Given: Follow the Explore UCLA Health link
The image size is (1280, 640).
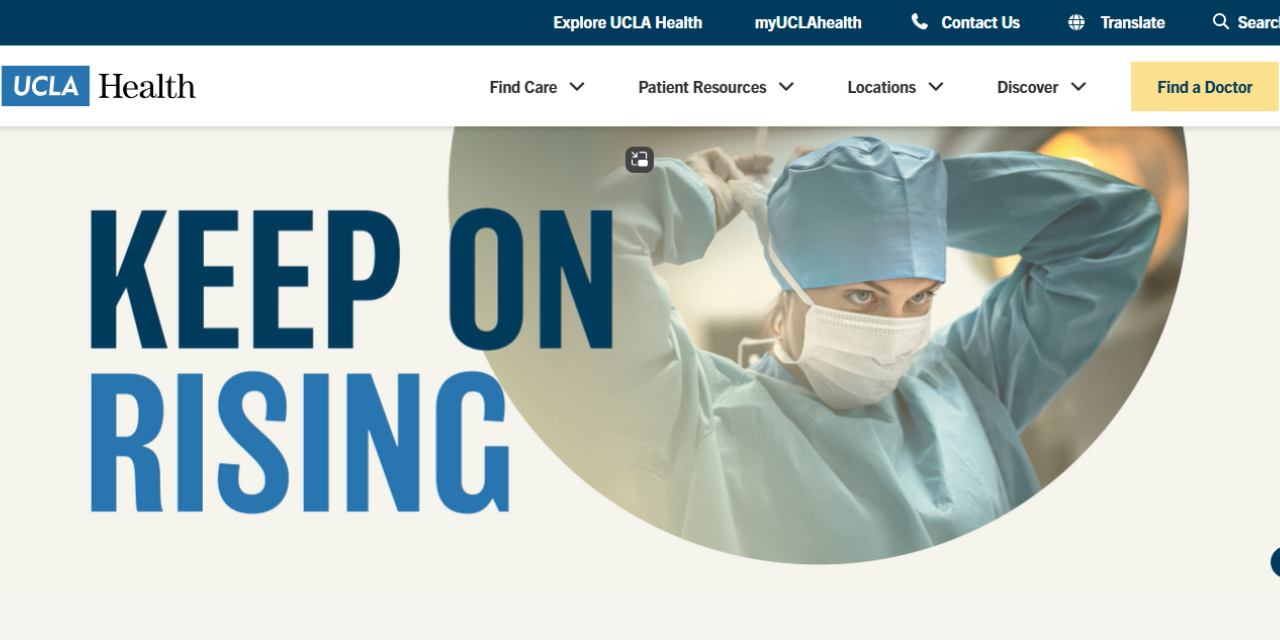Looking at the screenshot, I should coord(628,22).
